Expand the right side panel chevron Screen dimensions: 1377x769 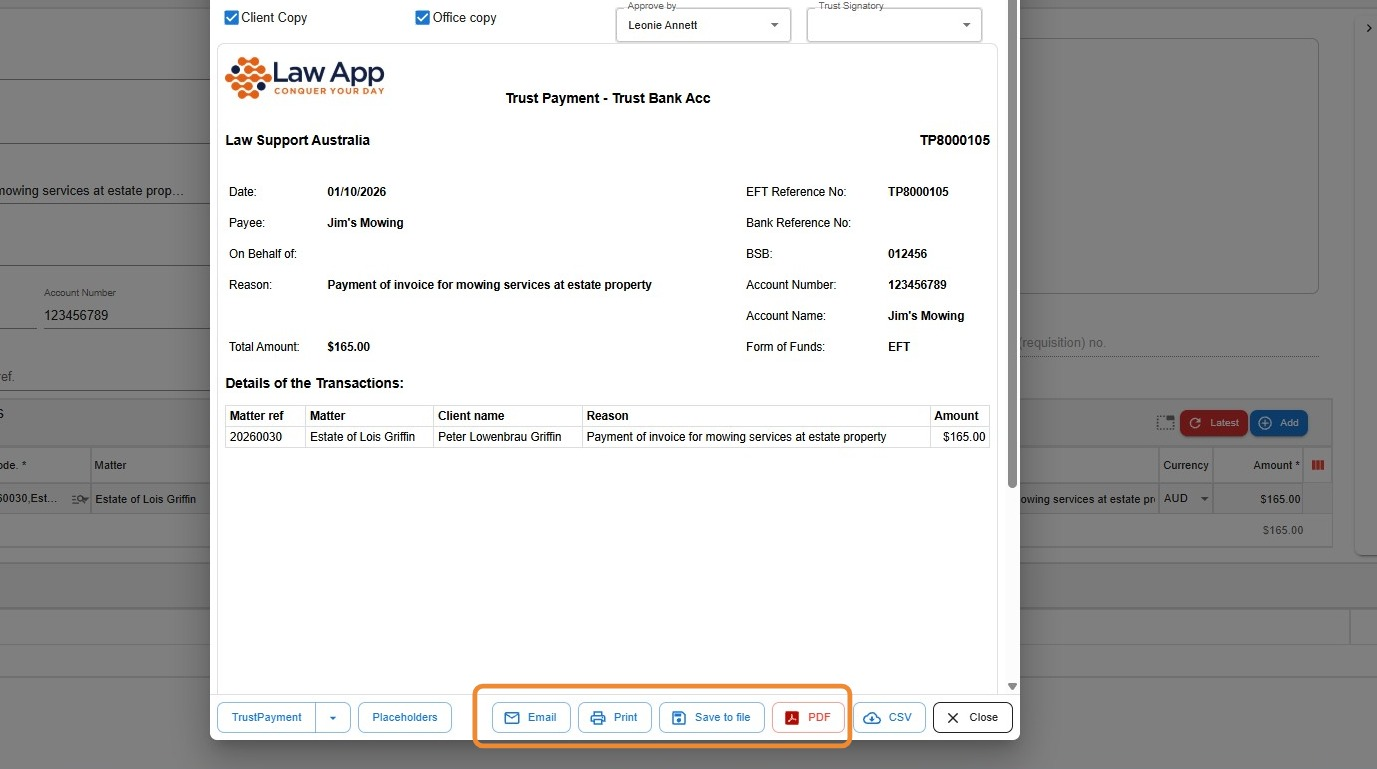coord(1368,28)
